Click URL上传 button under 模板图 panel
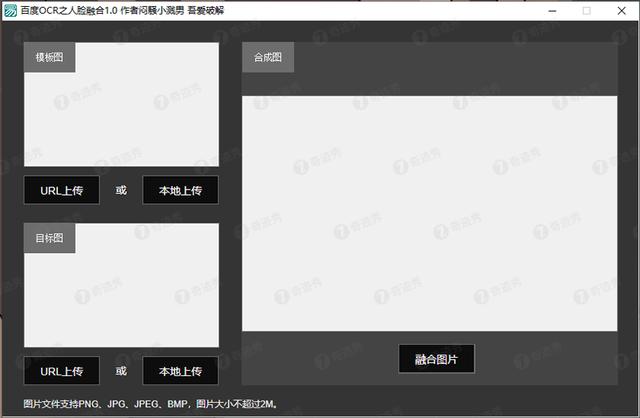 [62, 190]
